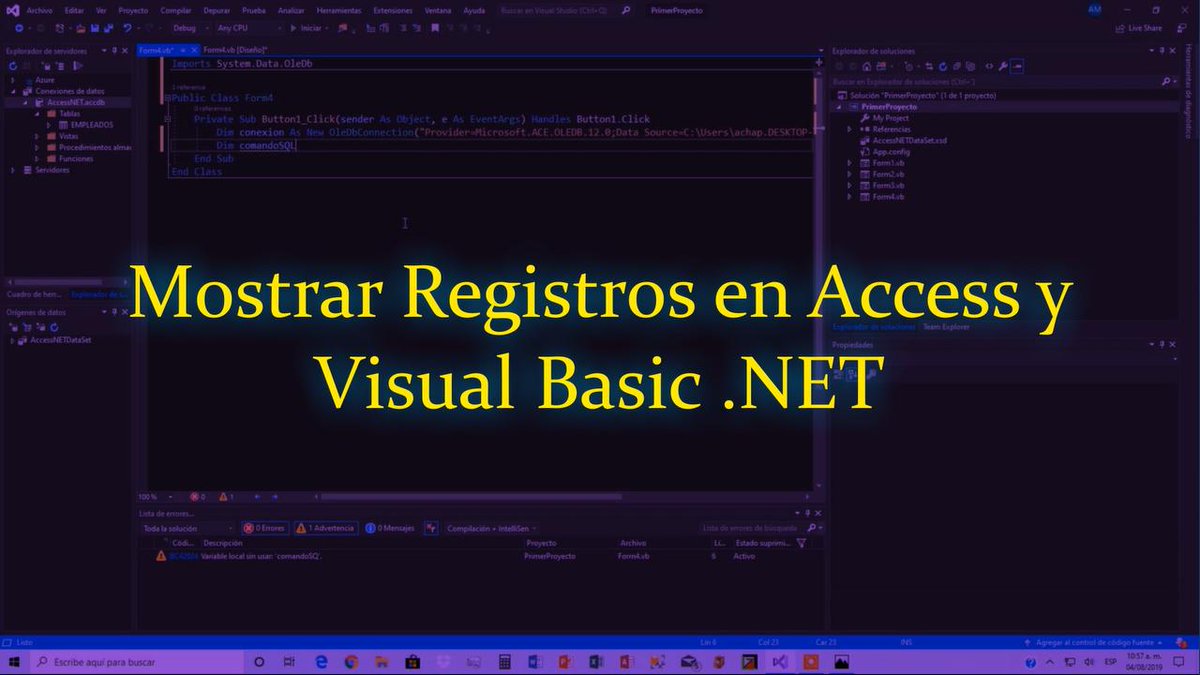
Task: Open the Windows Start menu
Action: [14, 662]
